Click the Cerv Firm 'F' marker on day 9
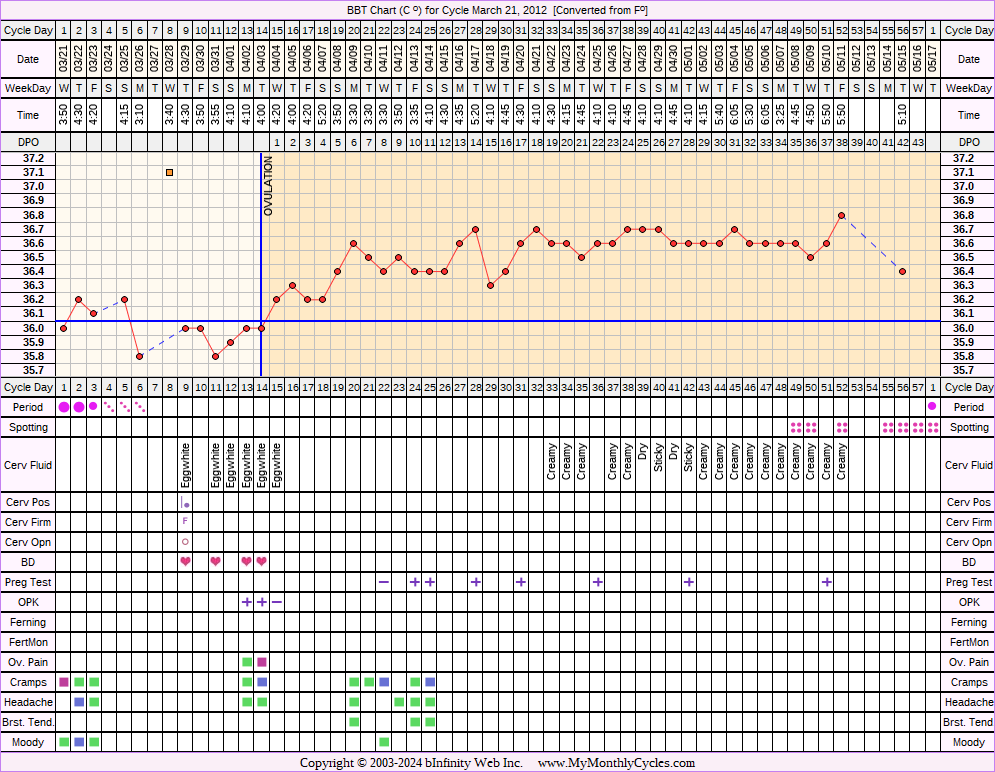 tap(185, 522)
